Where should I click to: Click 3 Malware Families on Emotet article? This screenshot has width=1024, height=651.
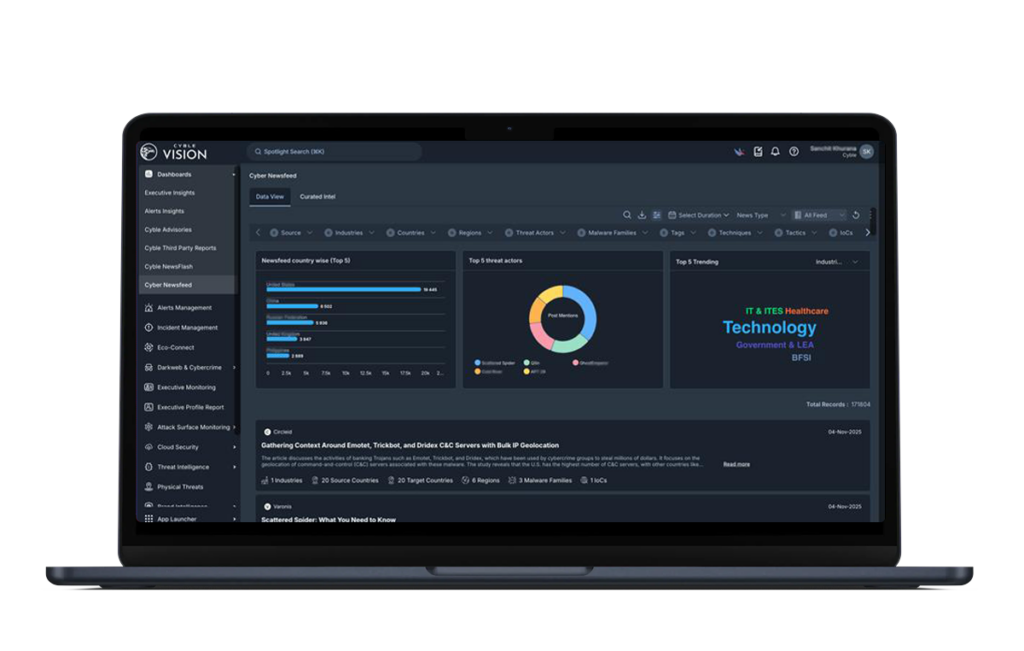point(540,481)
